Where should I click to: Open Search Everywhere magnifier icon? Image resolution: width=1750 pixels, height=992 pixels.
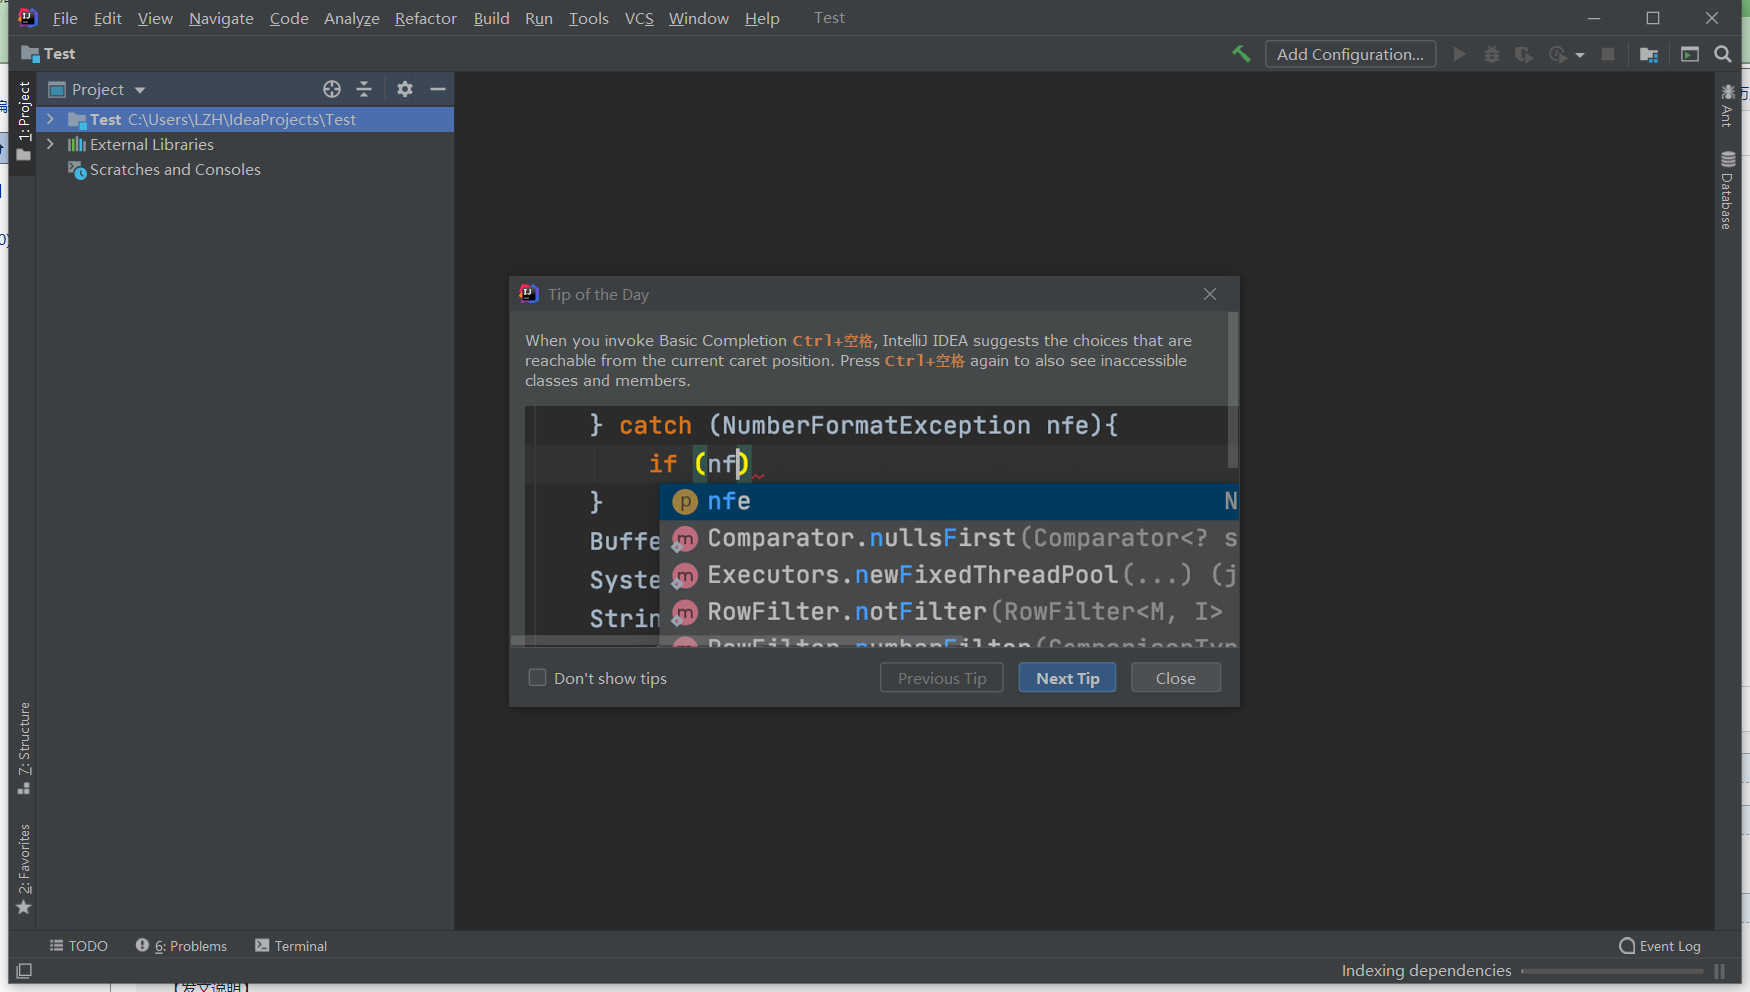[x=1723, y=54]
